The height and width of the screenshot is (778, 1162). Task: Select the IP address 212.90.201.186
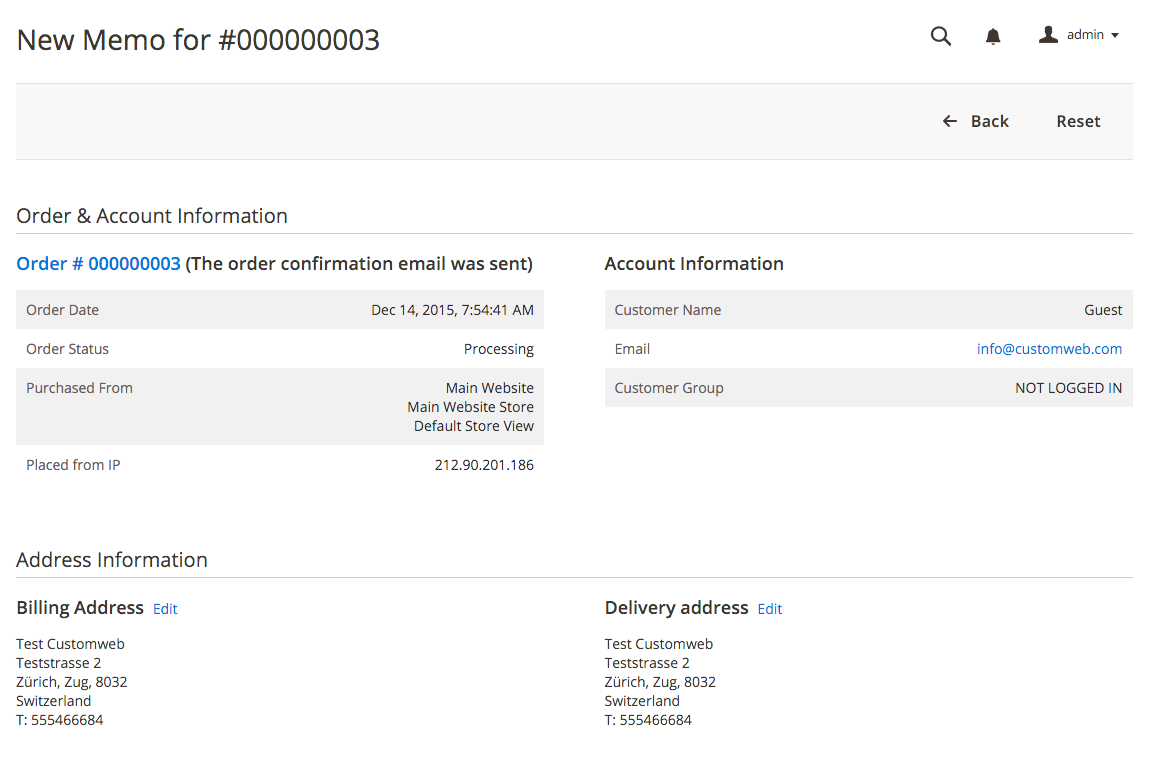(x=484, y=465)
